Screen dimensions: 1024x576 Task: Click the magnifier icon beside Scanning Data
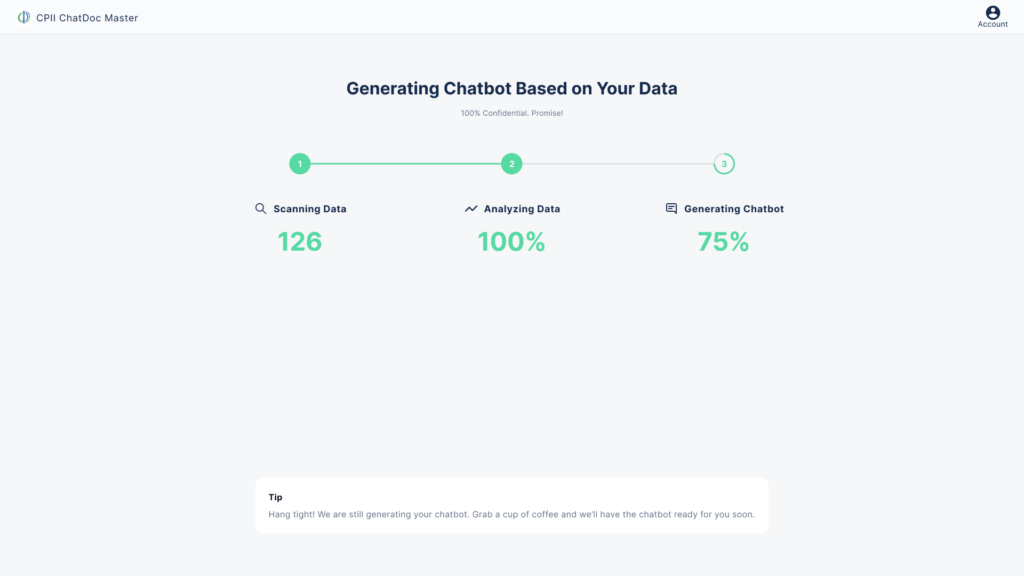(x=261, y=209)
